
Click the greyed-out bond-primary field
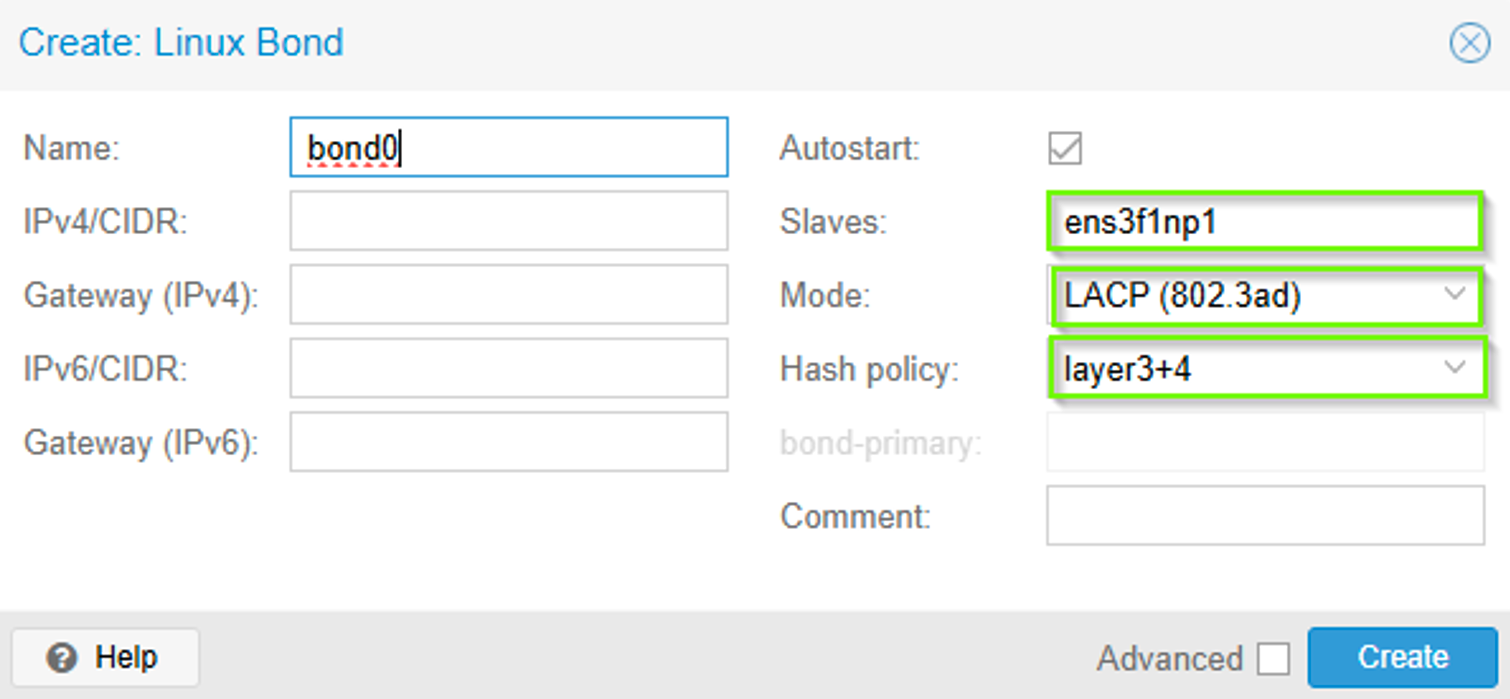[x=1264, y=442]
